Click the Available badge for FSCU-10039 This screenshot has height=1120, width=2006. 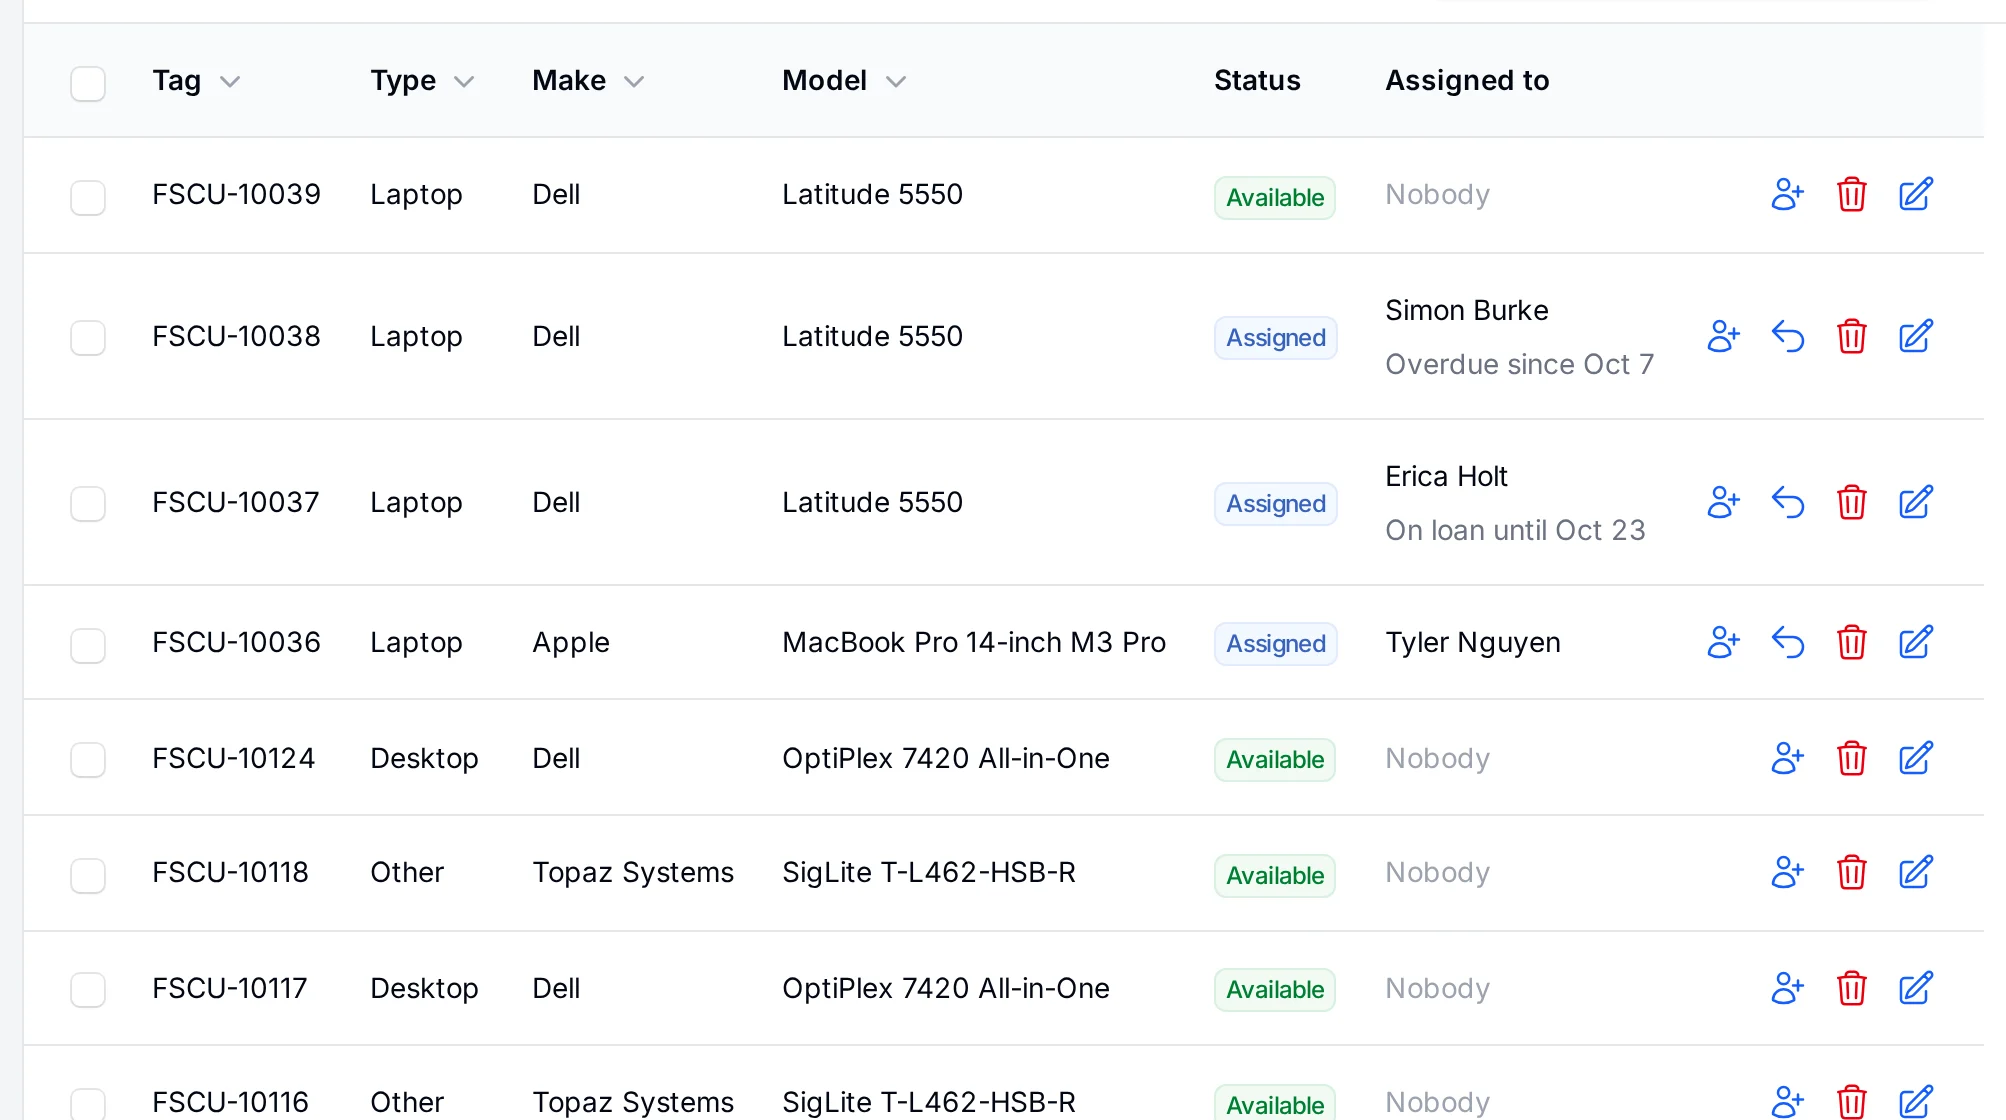[1275, 198]
